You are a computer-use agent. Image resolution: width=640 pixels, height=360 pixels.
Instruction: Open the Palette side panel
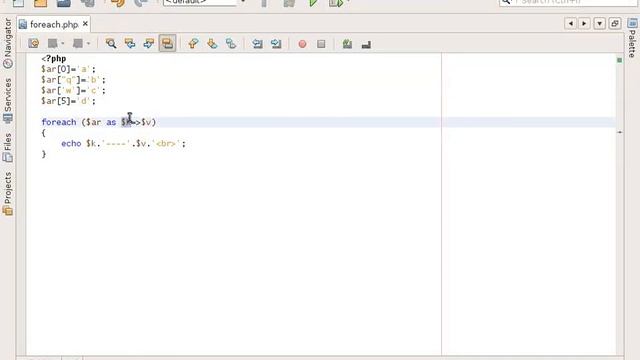632,38
